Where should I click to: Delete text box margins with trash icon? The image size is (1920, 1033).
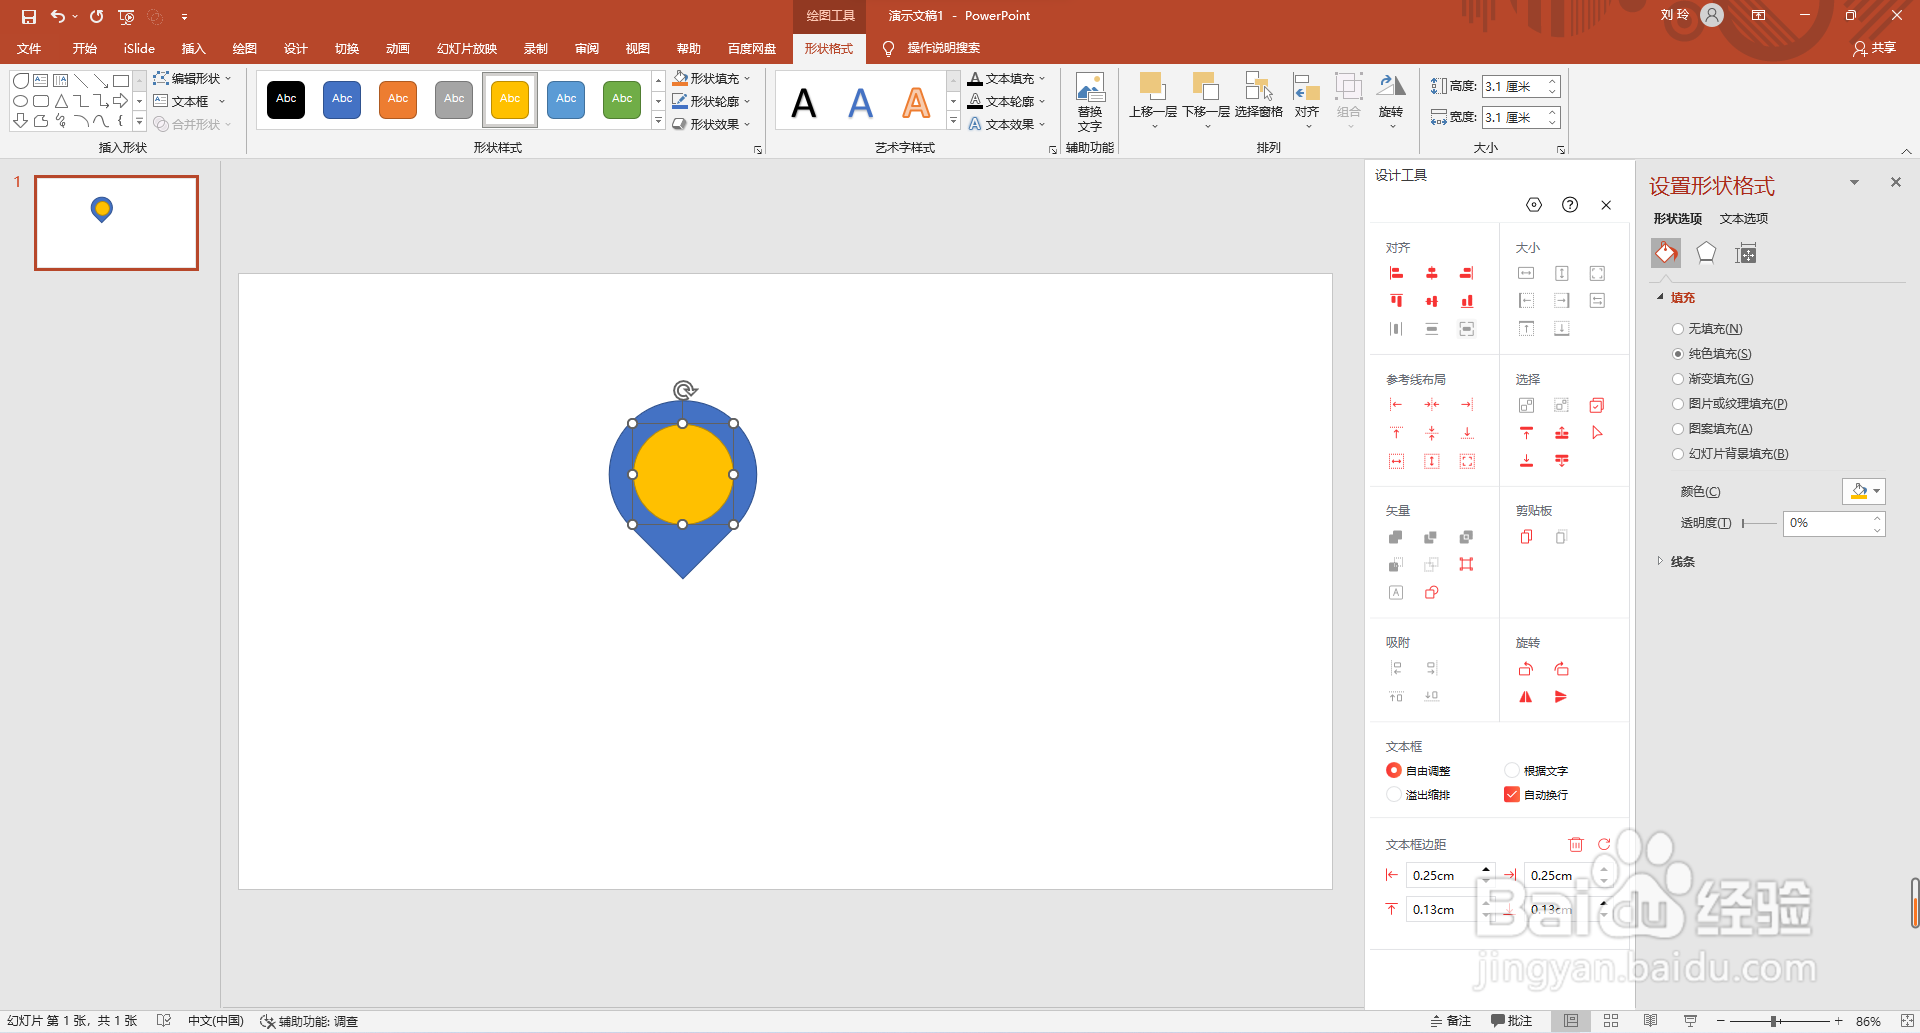point(1576,844)
